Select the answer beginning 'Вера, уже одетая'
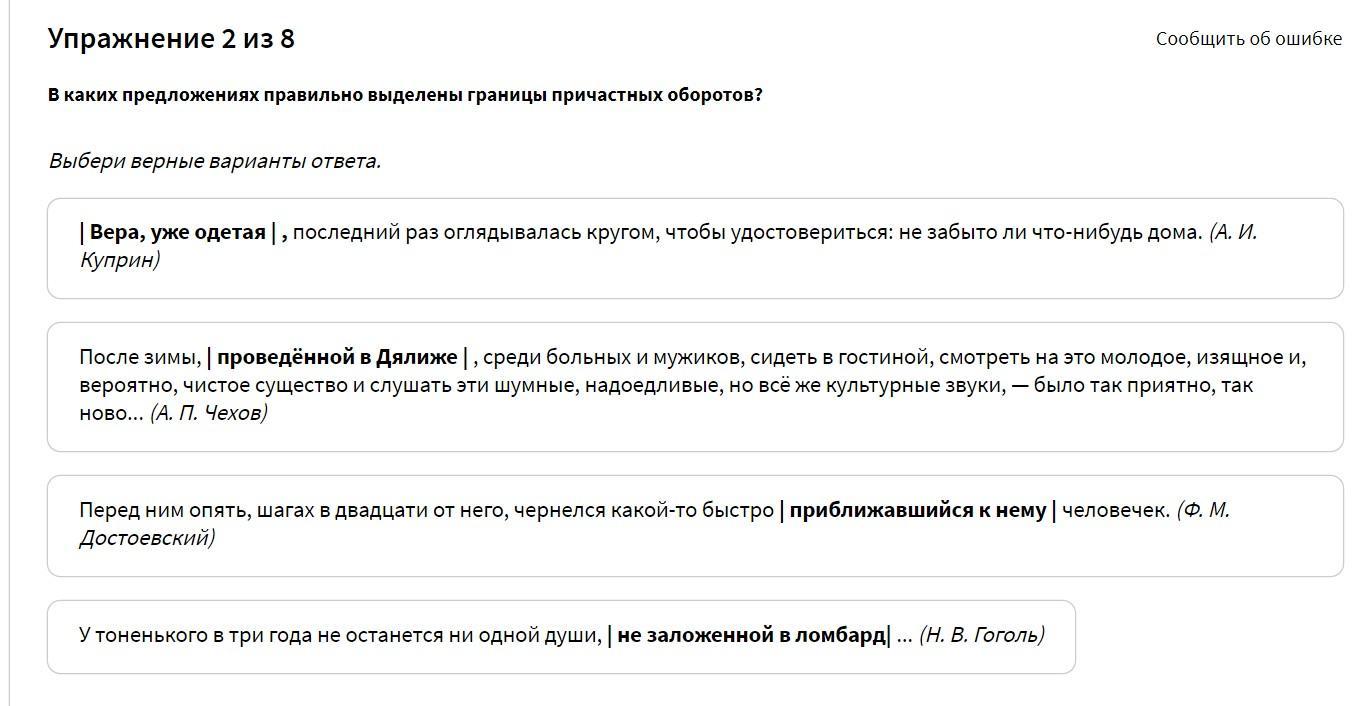 [695, 248]
